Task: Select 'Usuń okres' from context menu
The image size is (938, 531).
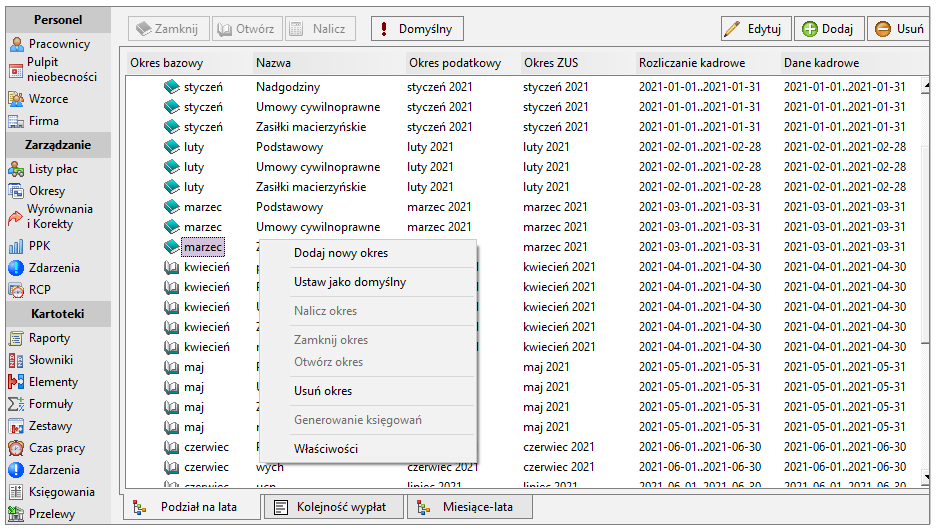Action: point(322,391)
